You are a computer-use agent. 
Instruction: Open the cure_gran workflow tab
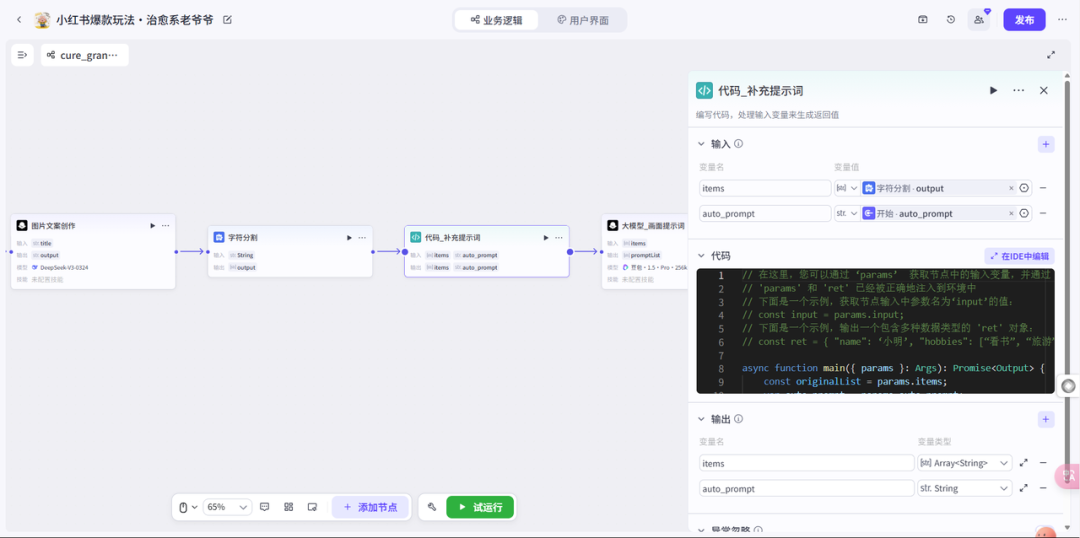click(85, 55)
